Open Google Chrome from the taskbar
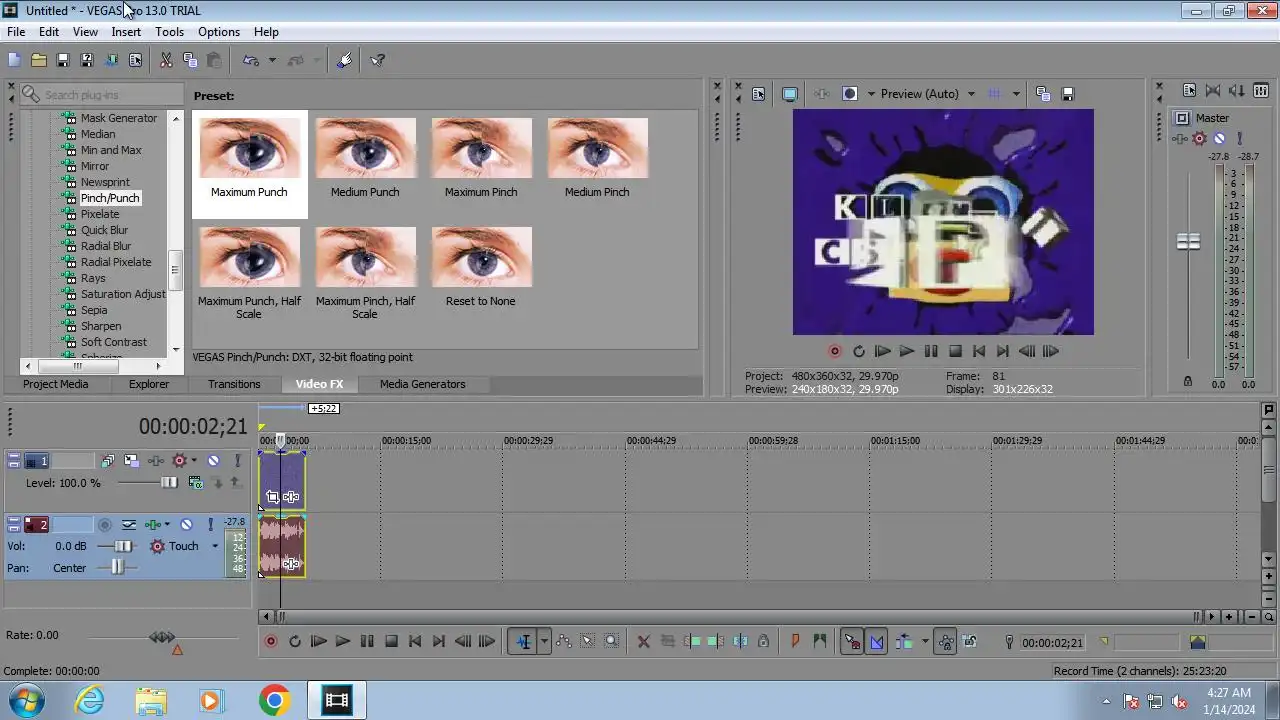The image size is (1280, 720). point(274,701)
